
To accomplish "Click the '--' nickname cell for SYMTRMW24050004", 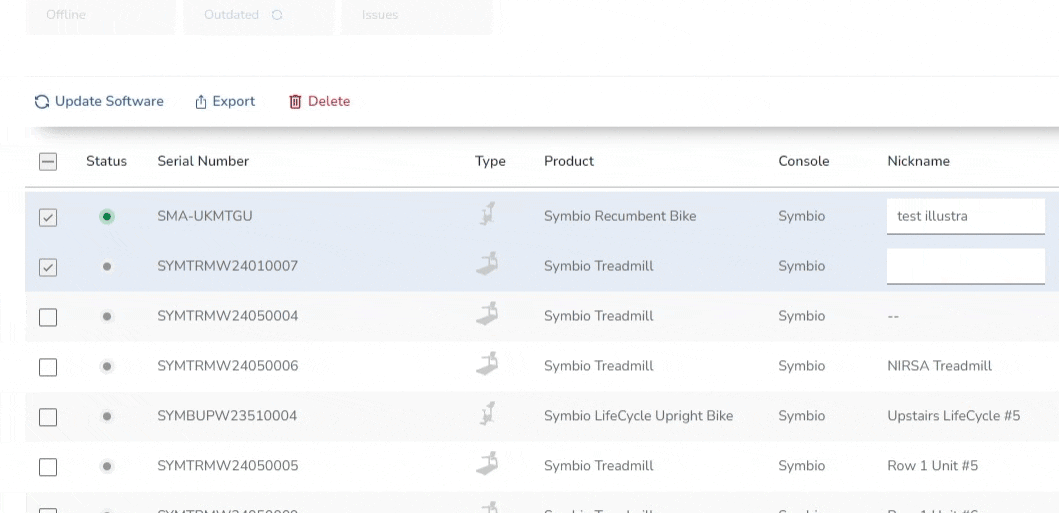I will pyautogui.click(x=893, y=317).
